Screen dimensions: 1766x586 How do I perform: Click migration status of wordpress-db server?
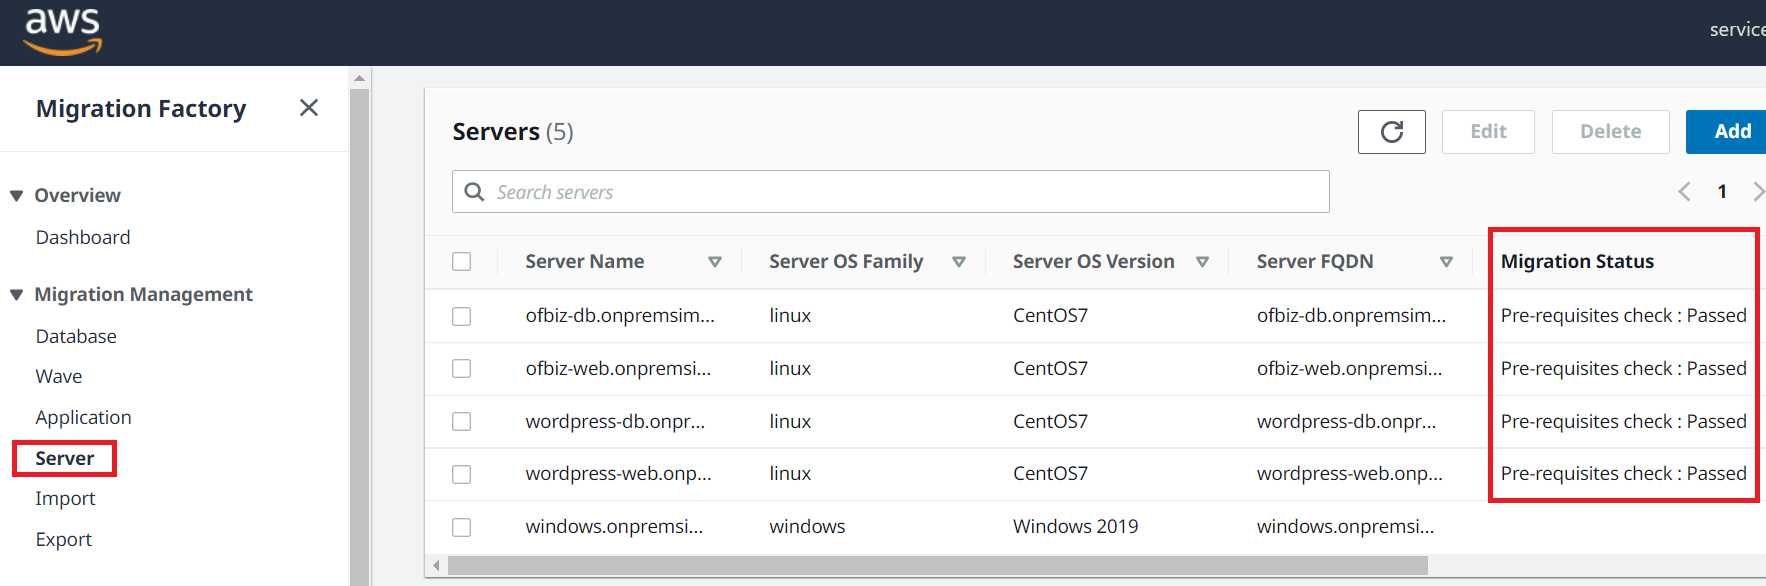(x=1624, y=422)
